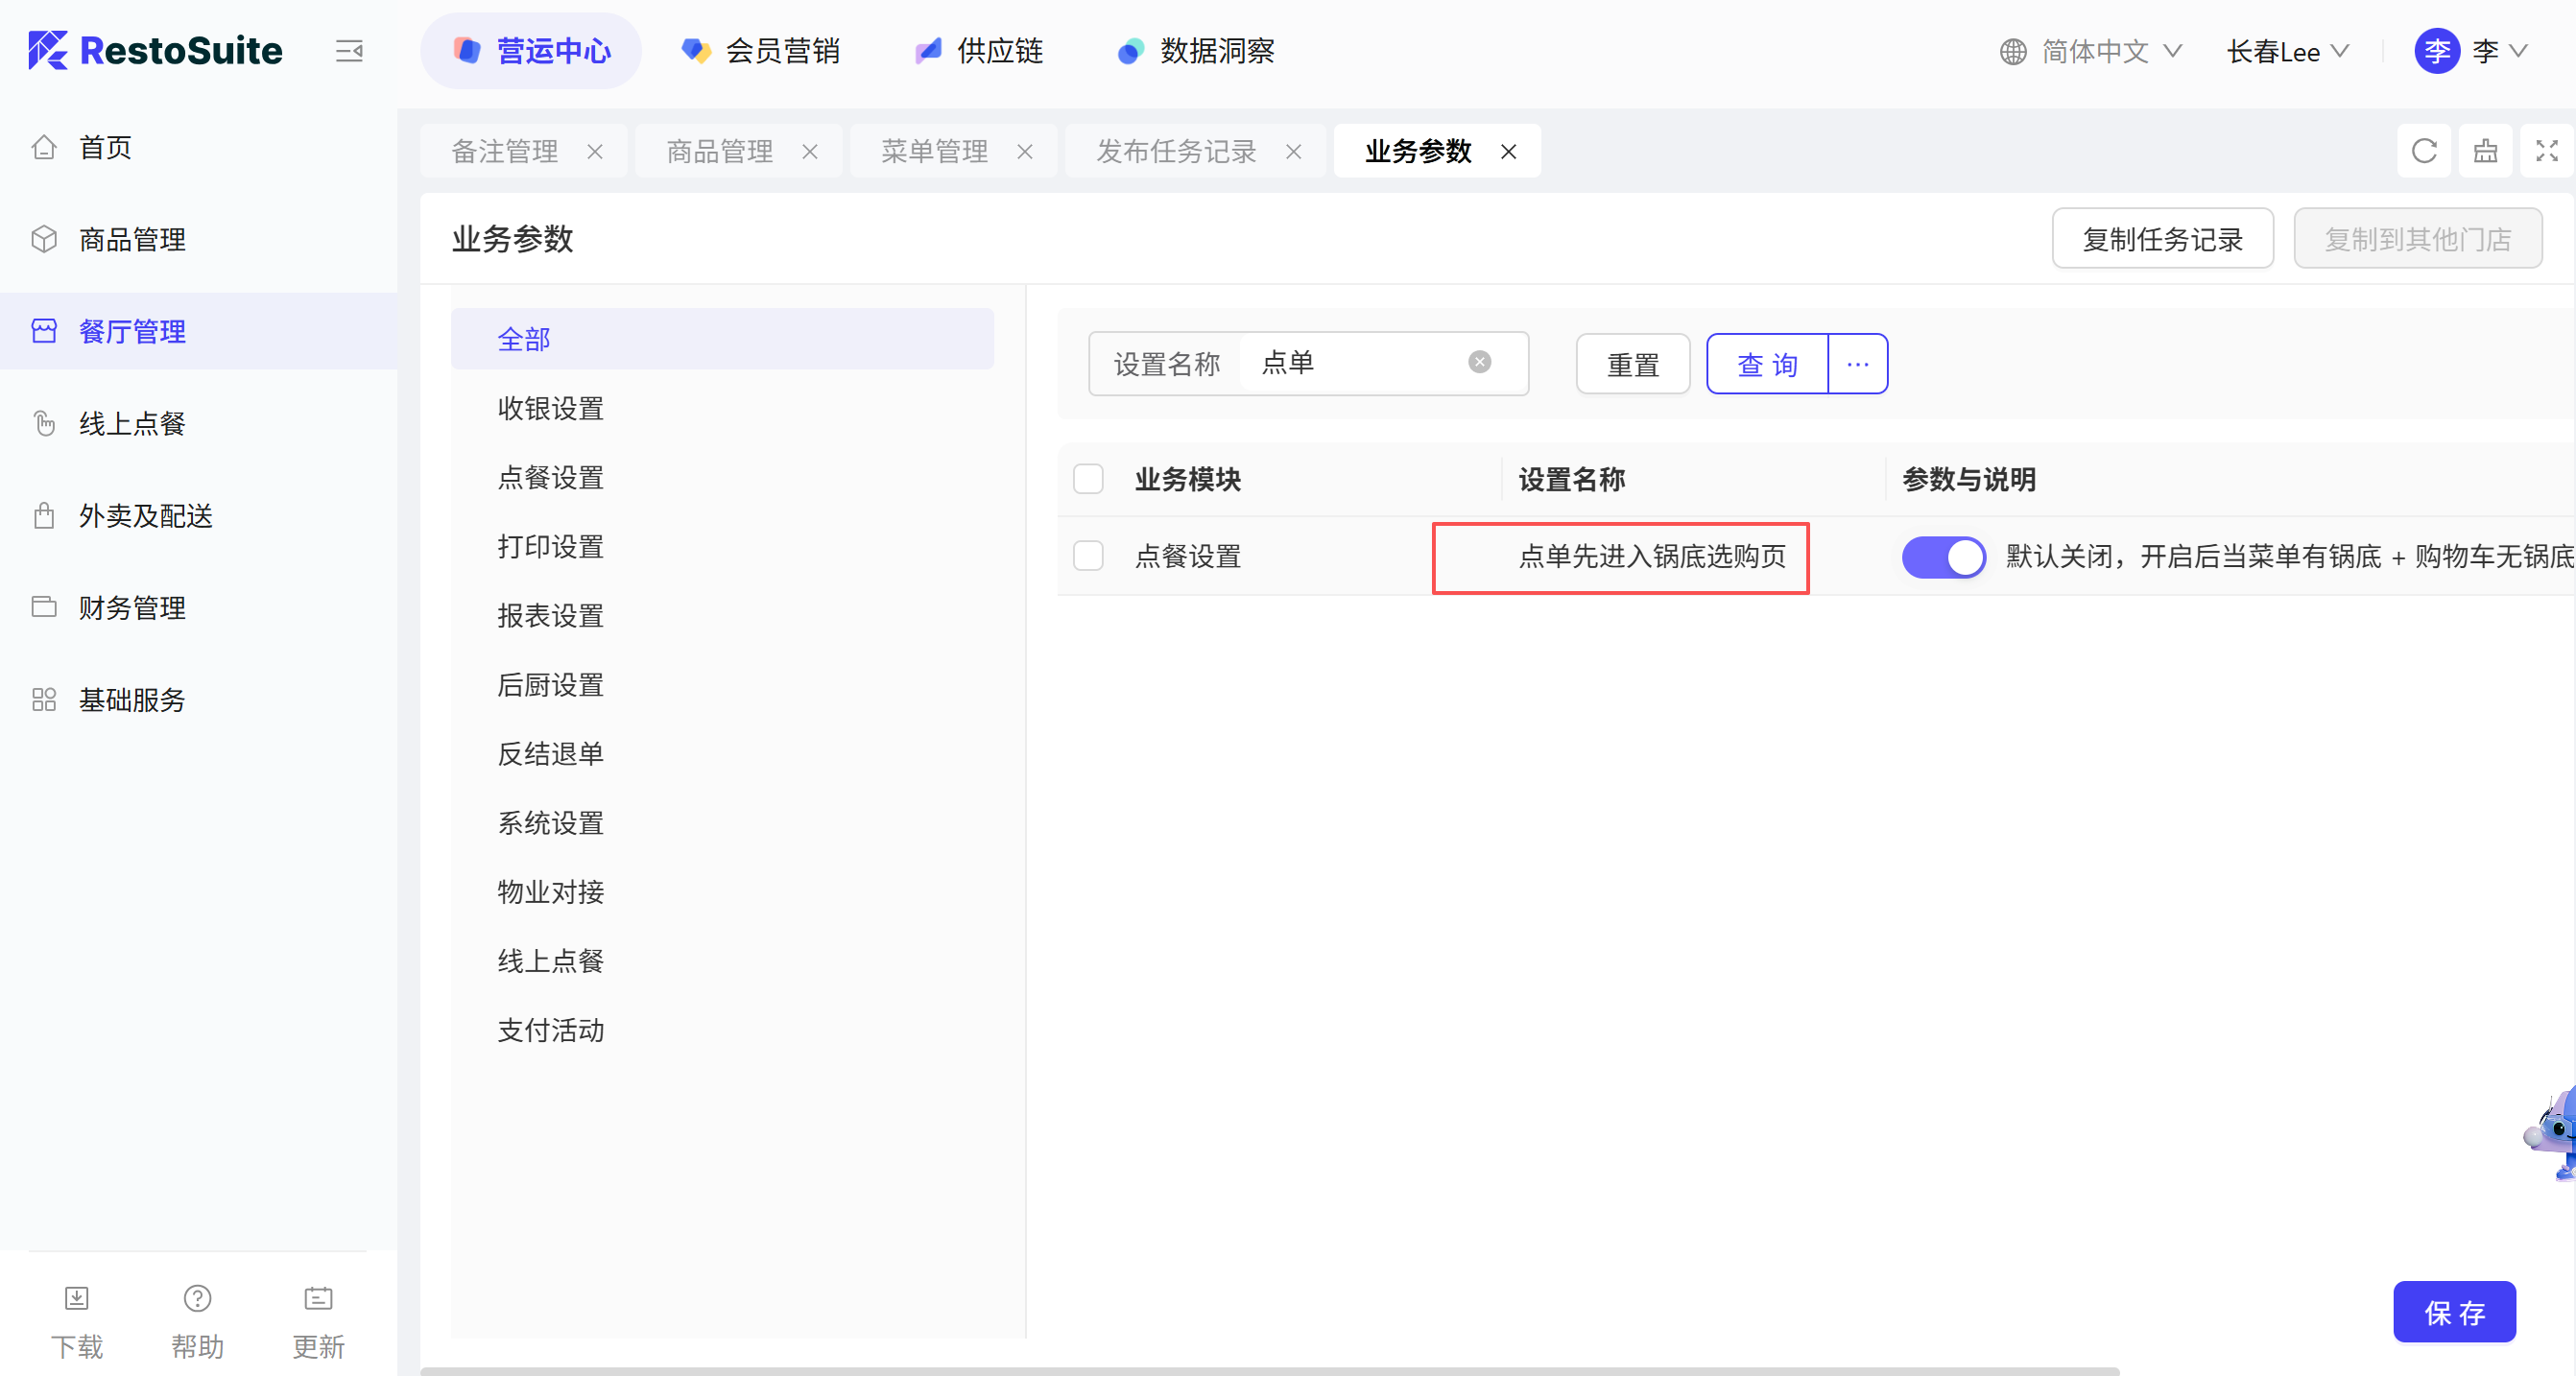This screenshot has height=1376, width=2576.
Task: Switch to the 菜单管理 tab
Action: pyautogui.click(x=934, y=151)
